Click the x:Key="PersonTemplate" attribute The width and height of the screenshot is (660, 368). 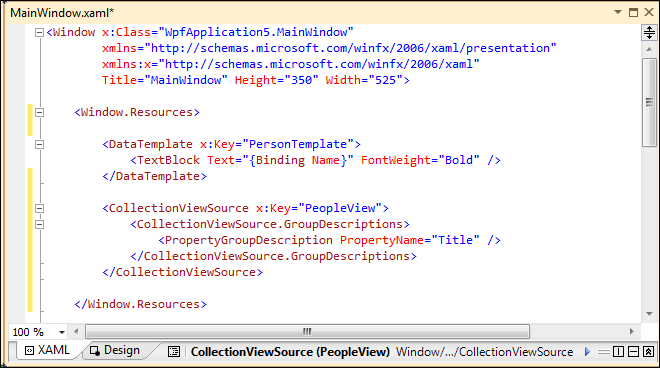click(277, 144)
